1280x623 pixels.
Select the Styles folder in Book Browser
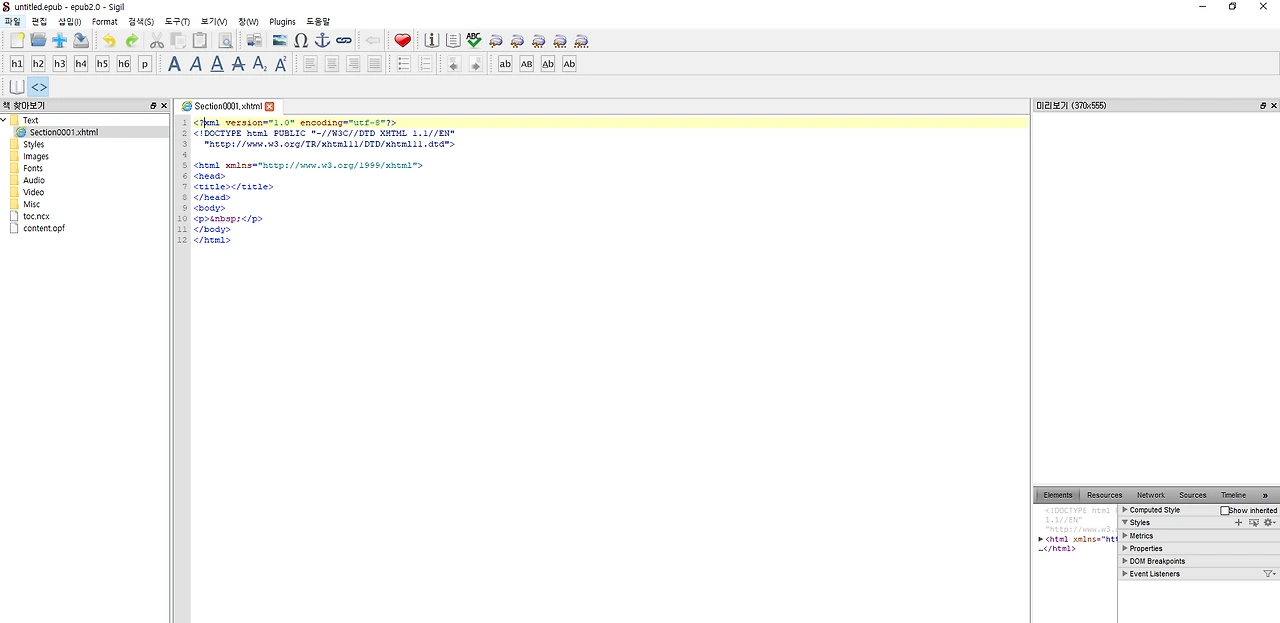[33, 144]
